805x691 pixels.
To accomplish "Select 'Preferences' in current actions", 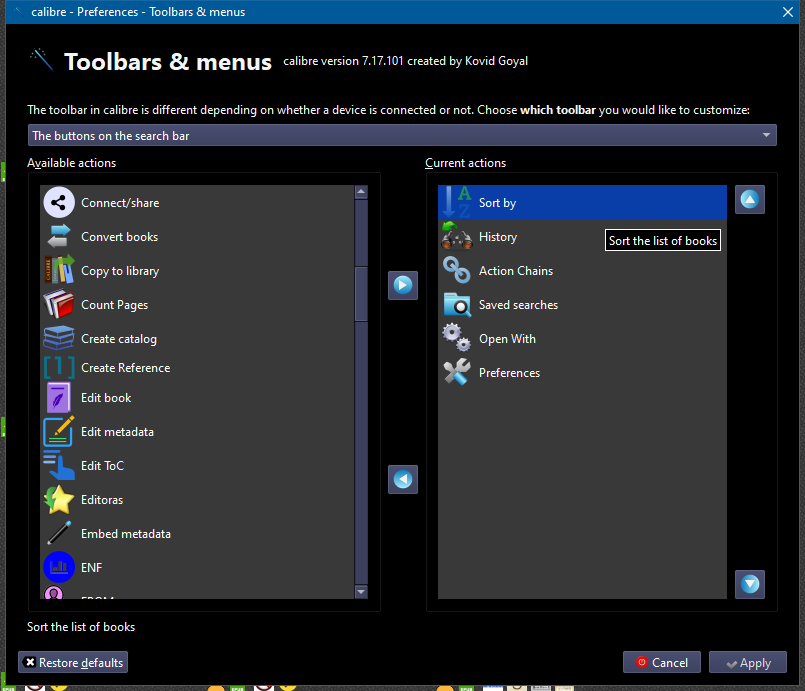I will tap(582, 372).
